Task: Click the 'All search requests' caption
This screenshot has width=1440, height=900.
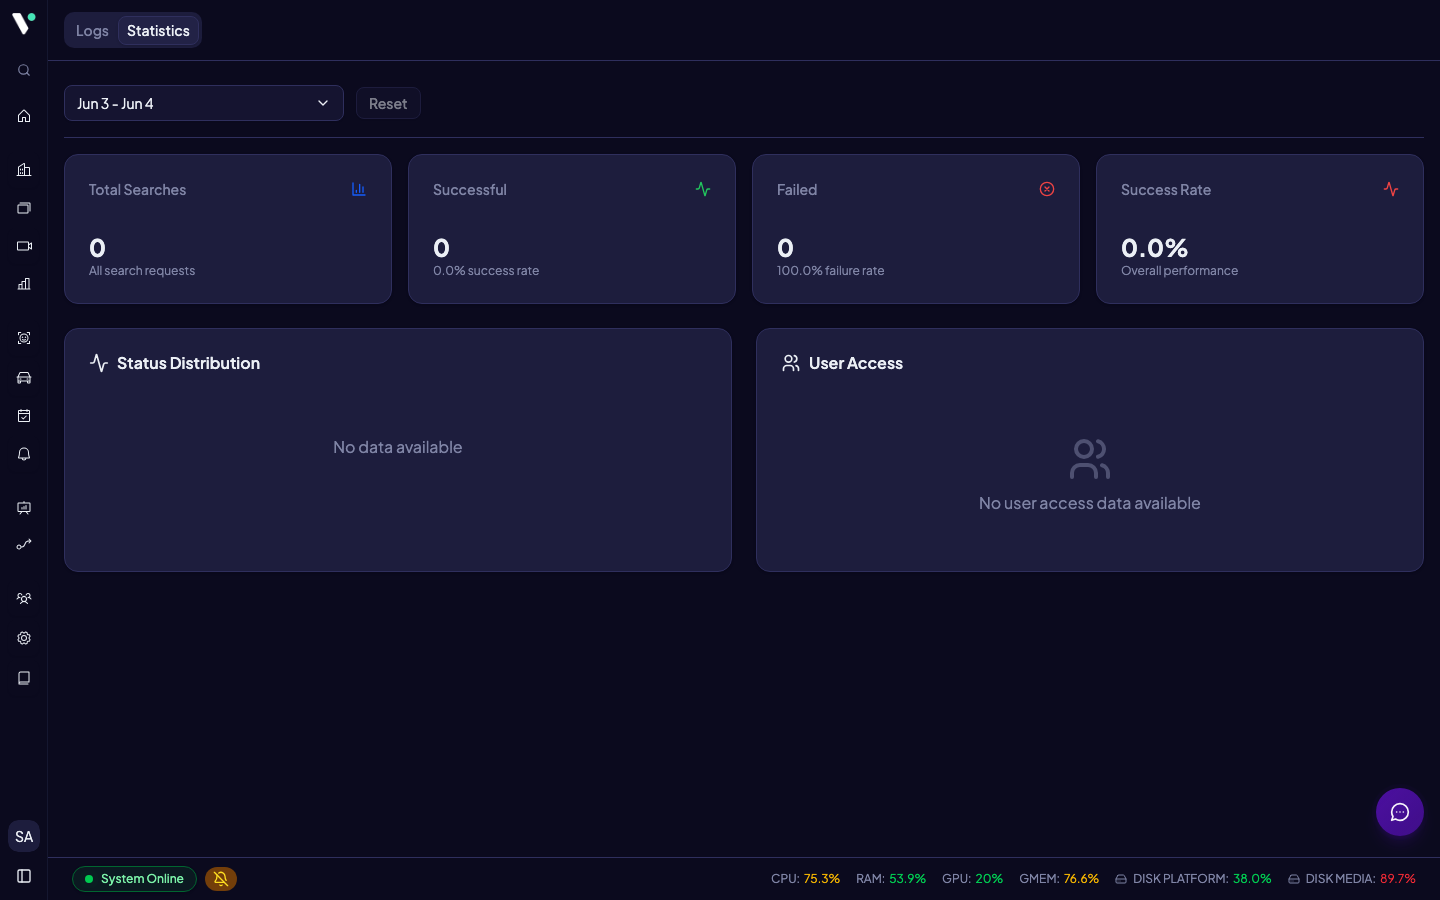Action: coord(142,271)
